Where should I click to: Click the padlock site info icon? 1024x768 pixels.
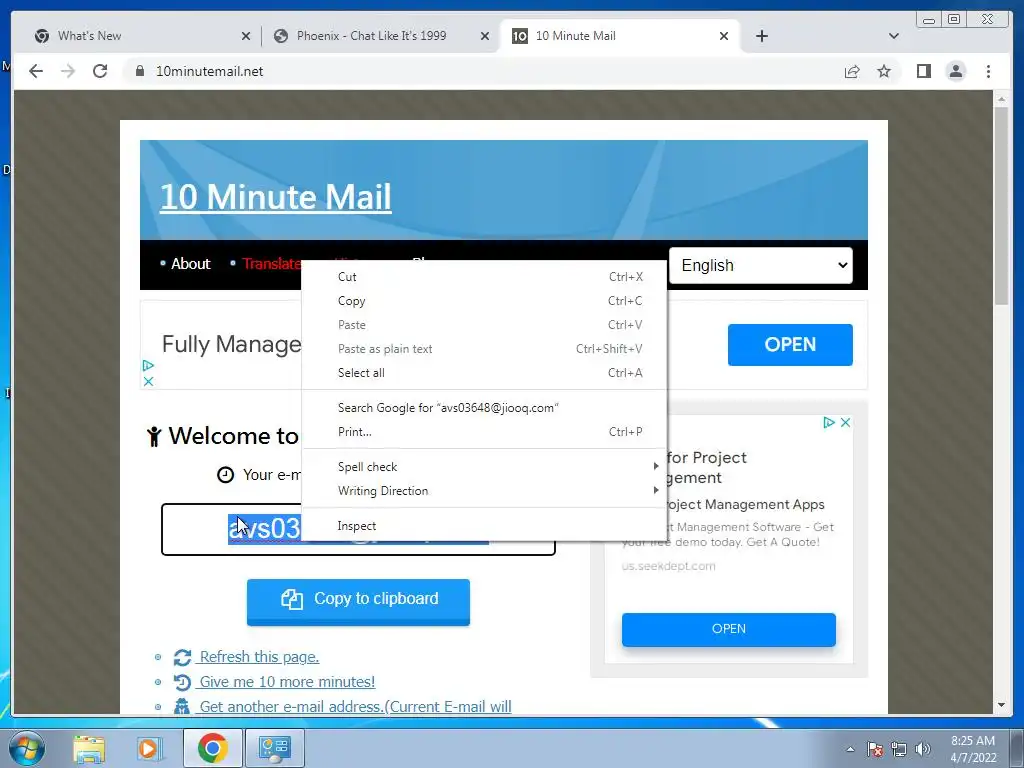139,71
